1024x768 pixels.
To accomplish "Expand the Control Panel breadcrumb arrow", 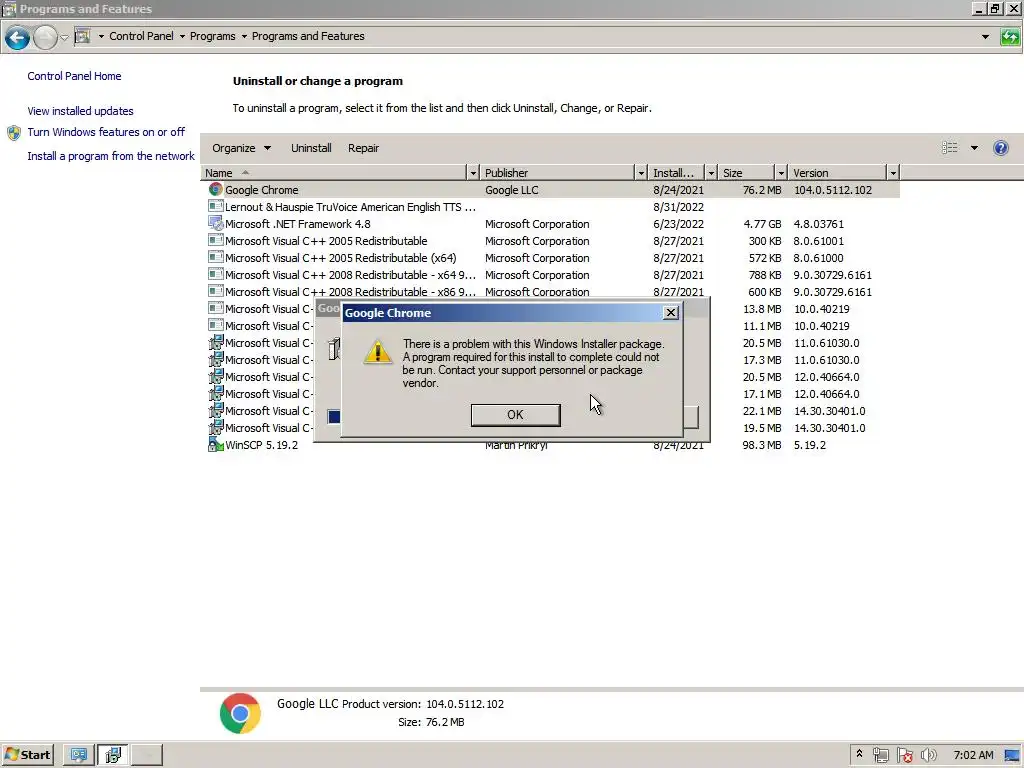I will point(101,37).
